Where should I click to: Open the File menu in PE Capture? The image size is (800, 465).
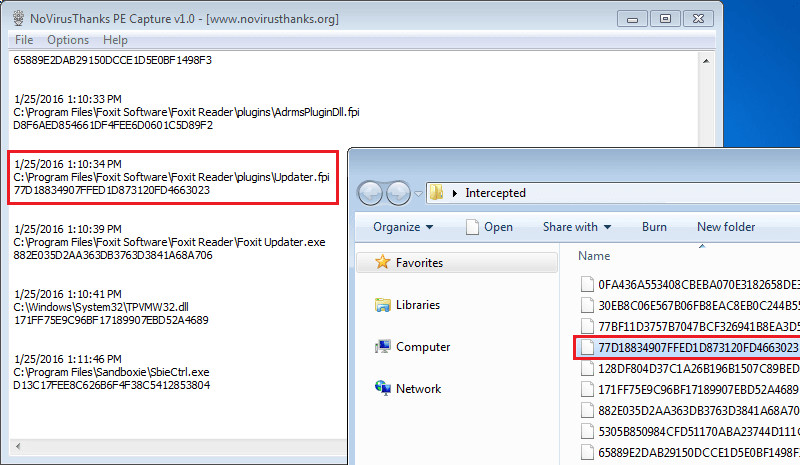click(x=24, y=40)
